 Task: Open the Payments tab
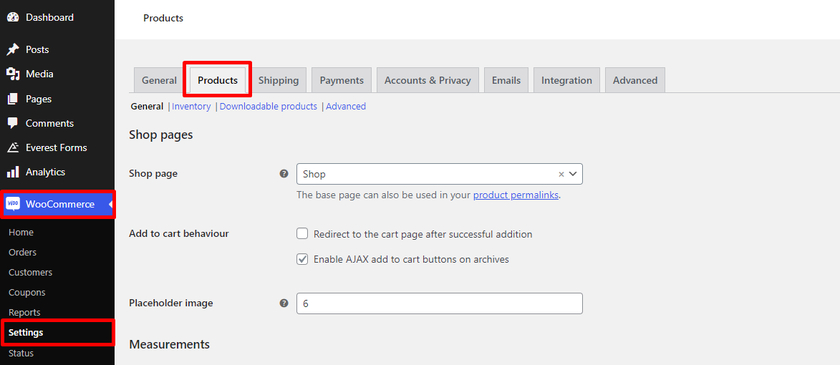342,80
